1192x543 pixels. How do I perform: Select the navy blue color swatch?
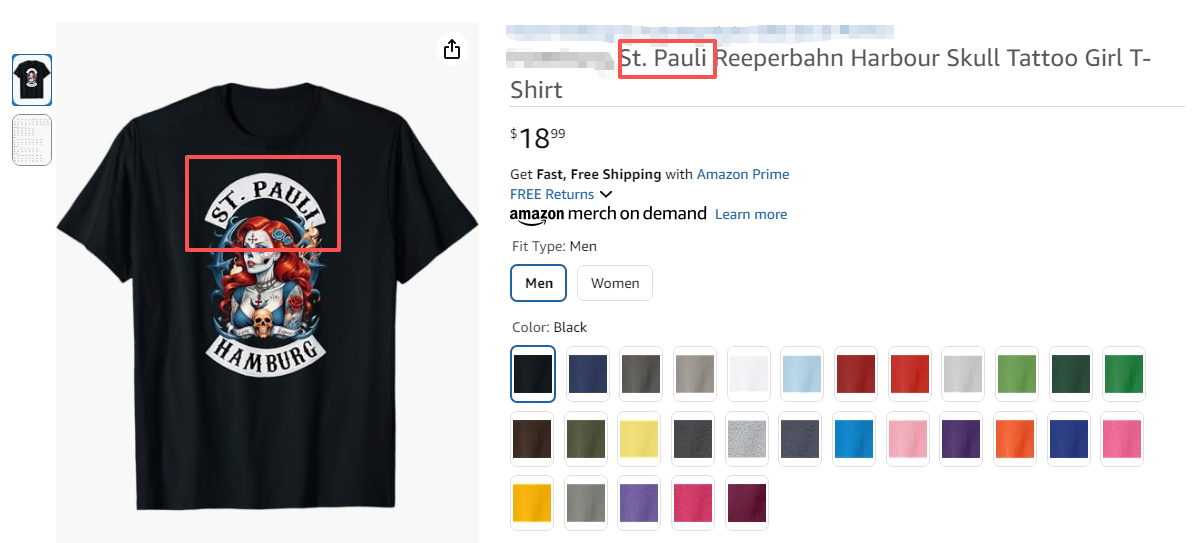pos(587,374)
